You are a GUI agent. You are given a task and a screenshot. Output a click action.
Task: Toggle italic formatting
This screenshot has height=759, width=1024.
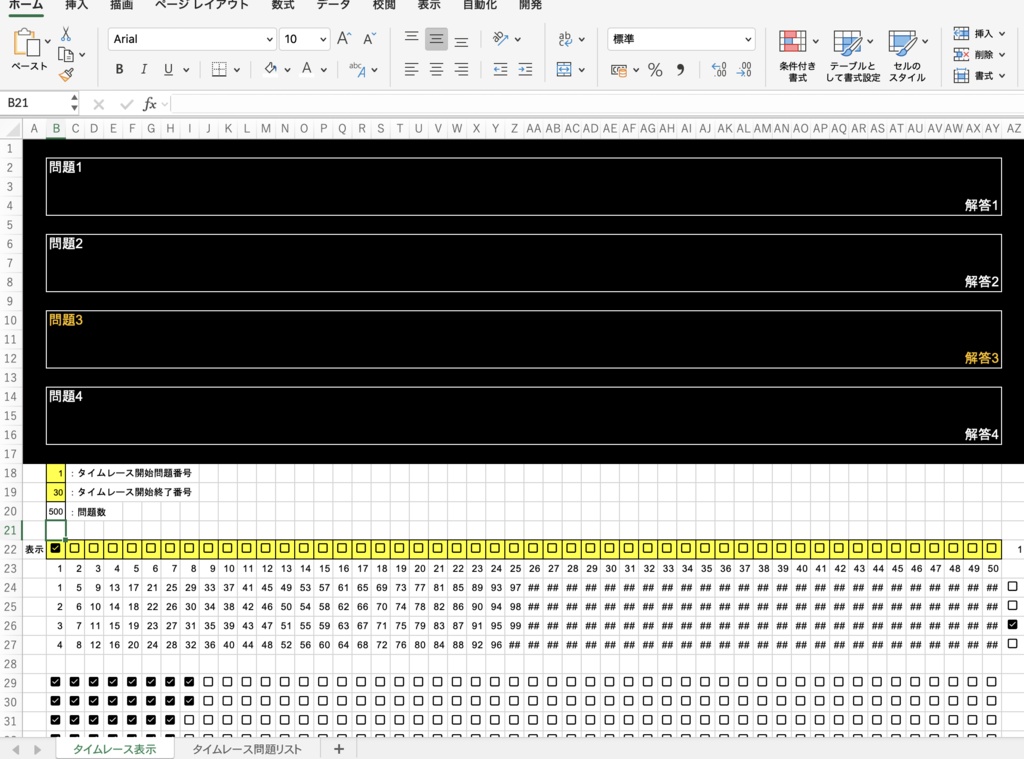[144, 69]
